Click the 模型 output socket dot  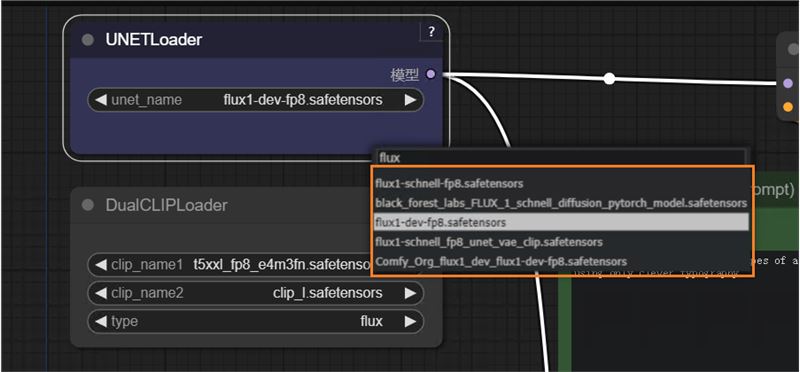(431, 75)
